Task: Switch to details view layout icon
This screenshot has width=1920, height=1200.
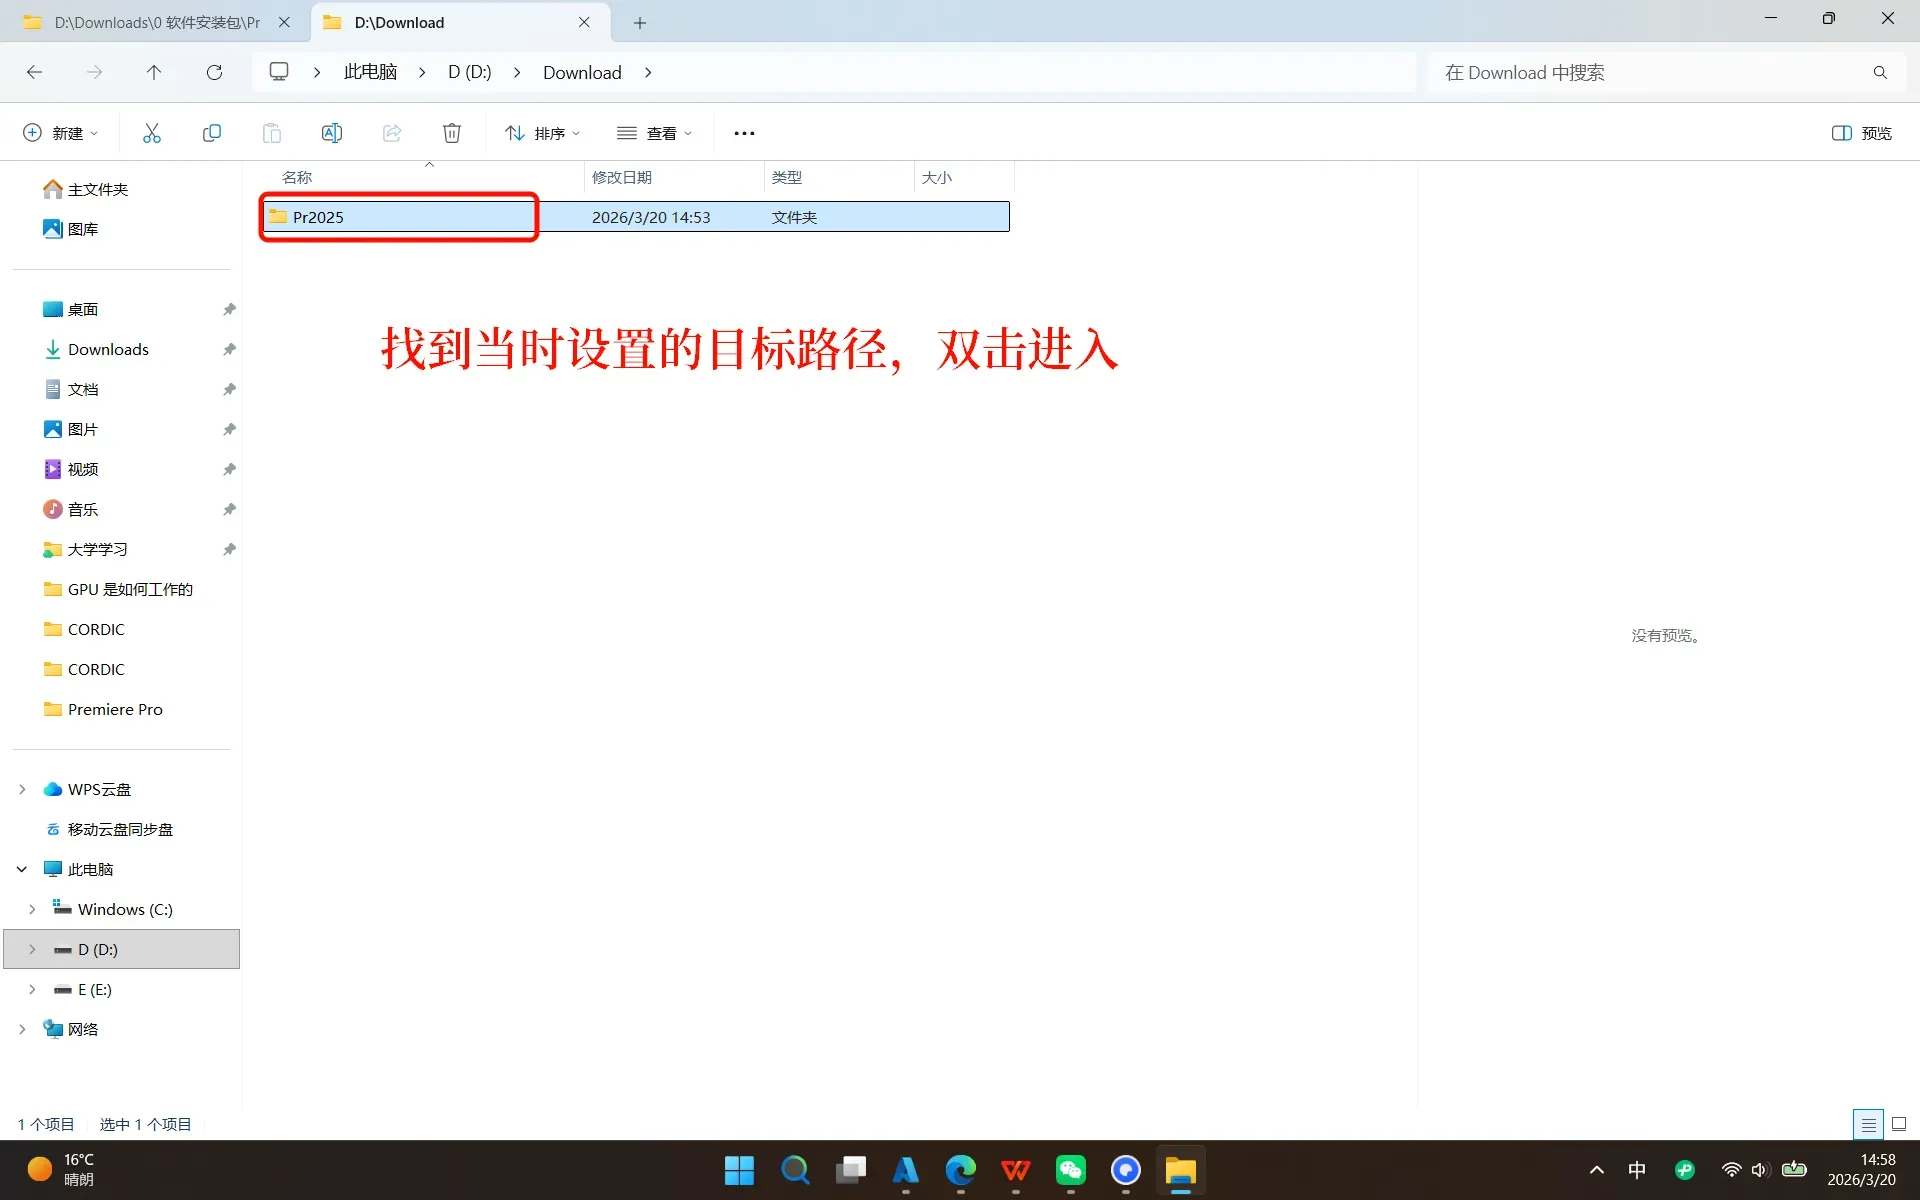Action: tap(1867, 1124)
